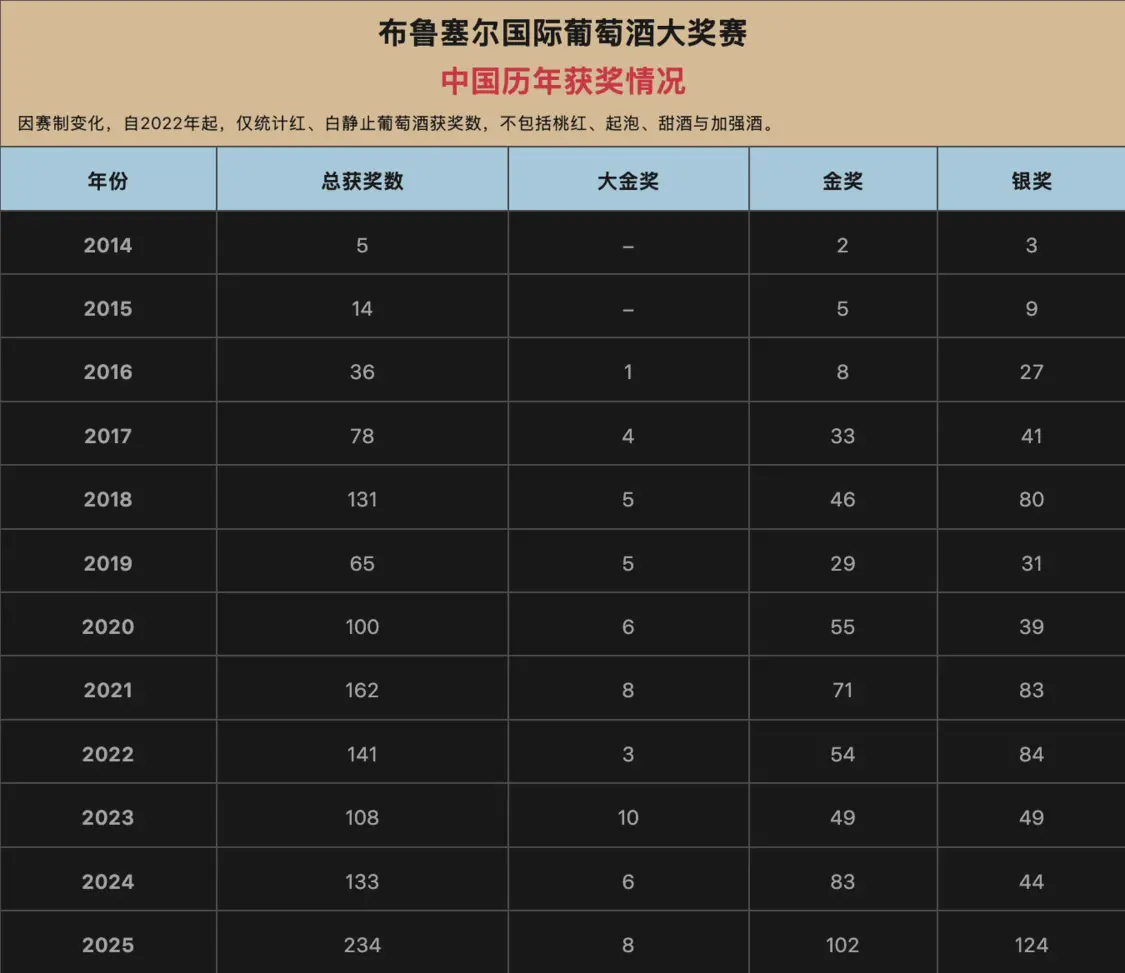Screen dimensions: 1125x973
Task: Select 2025 total awards value 234
Action: 362,945
